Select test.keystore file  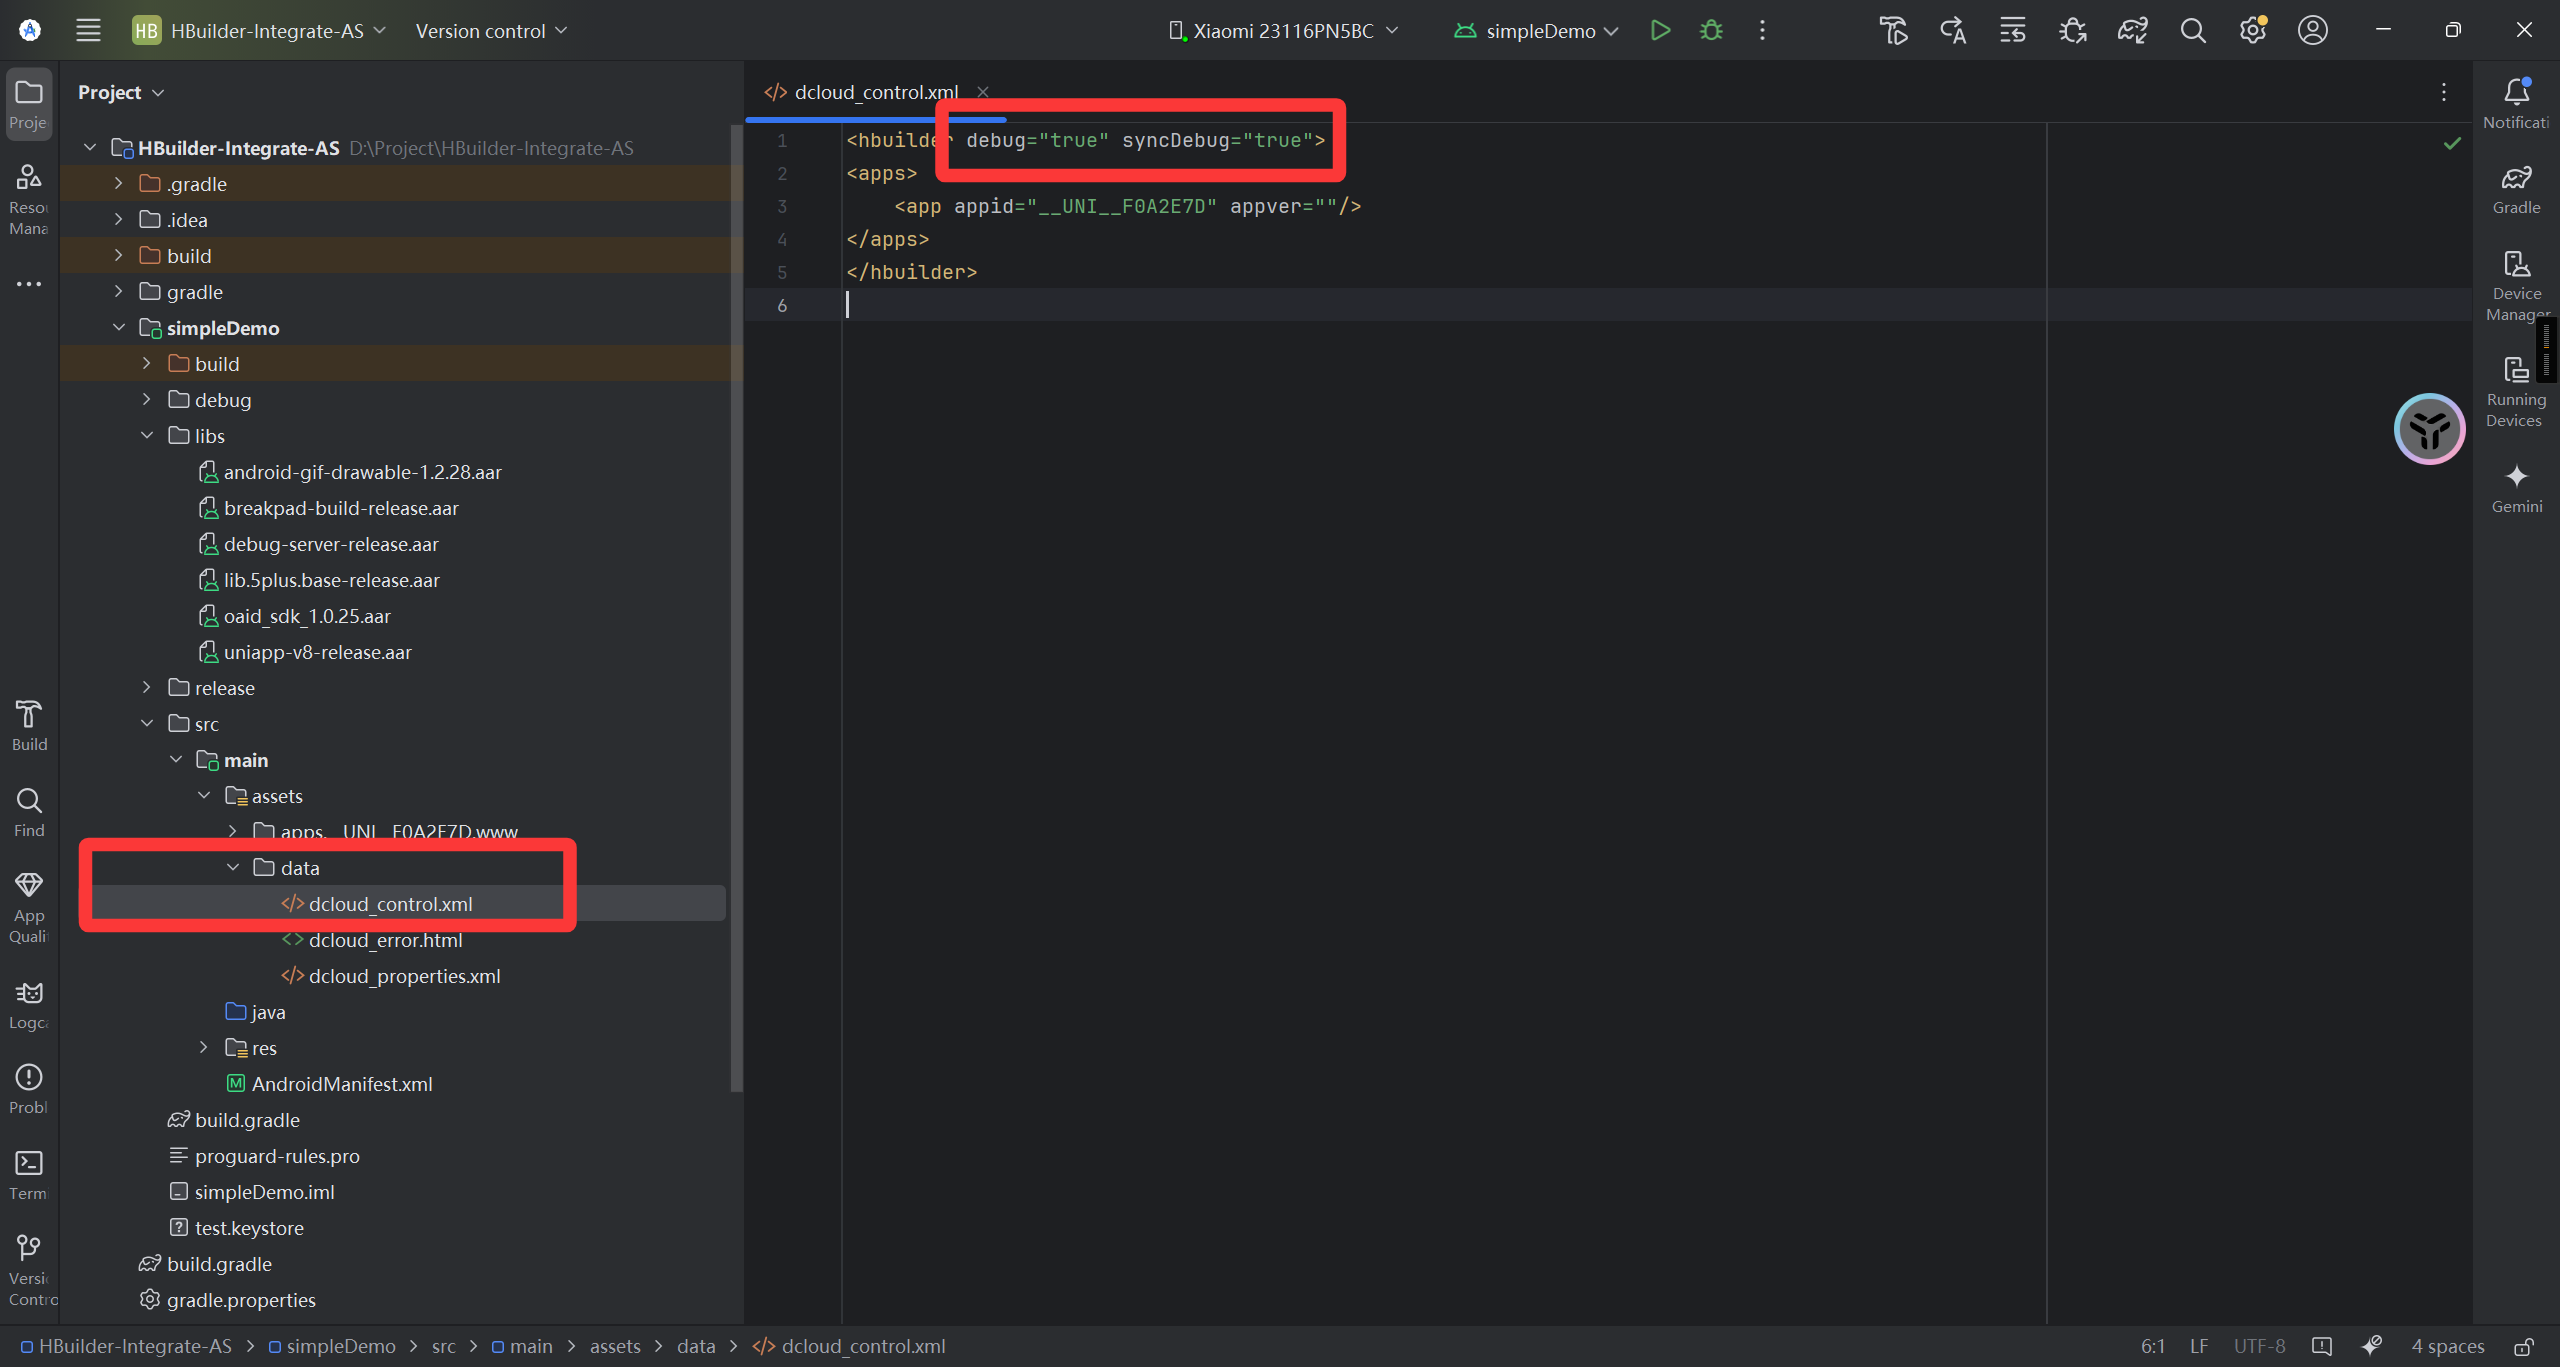point(248,1227)
